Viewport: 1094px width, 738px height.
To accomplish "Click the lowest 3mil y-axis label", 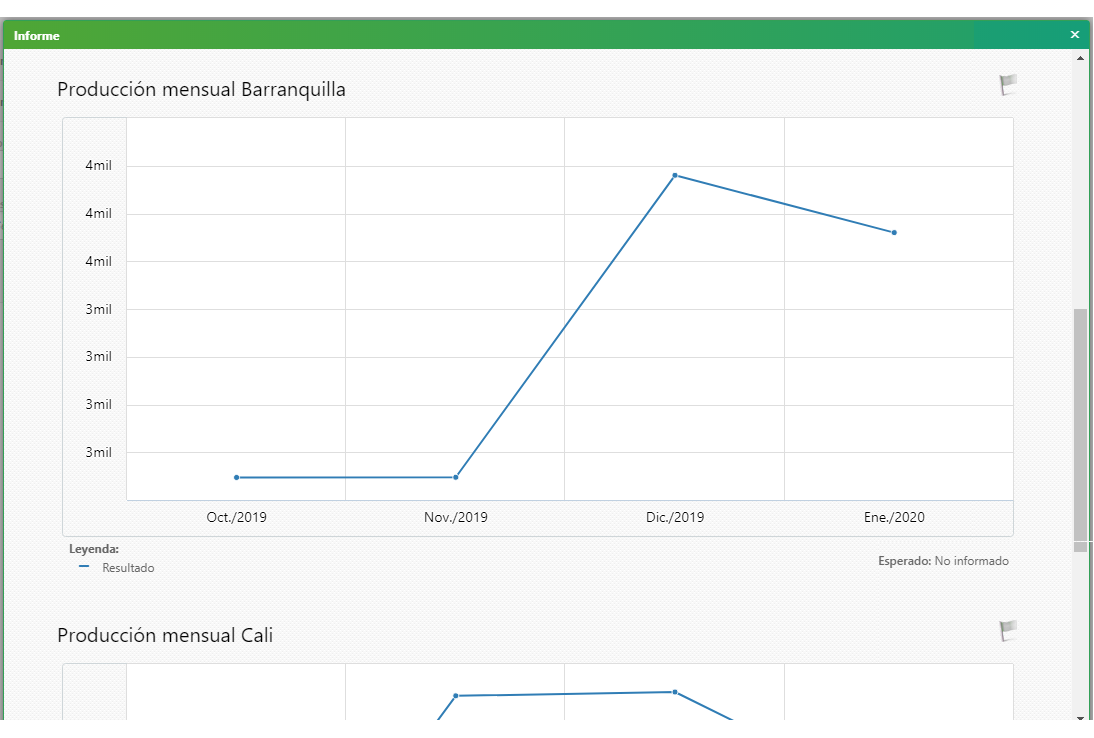I will 98,452.
